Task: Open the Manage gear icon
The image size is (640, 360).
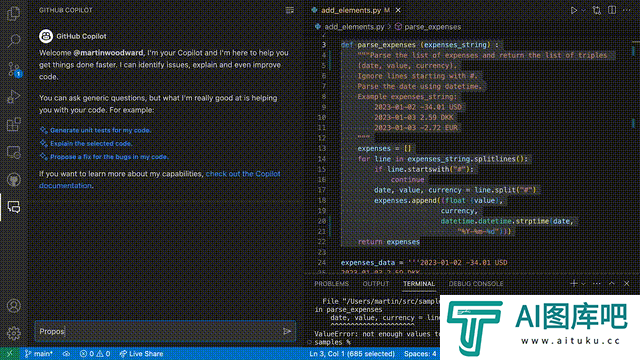Action: (14, 333)
